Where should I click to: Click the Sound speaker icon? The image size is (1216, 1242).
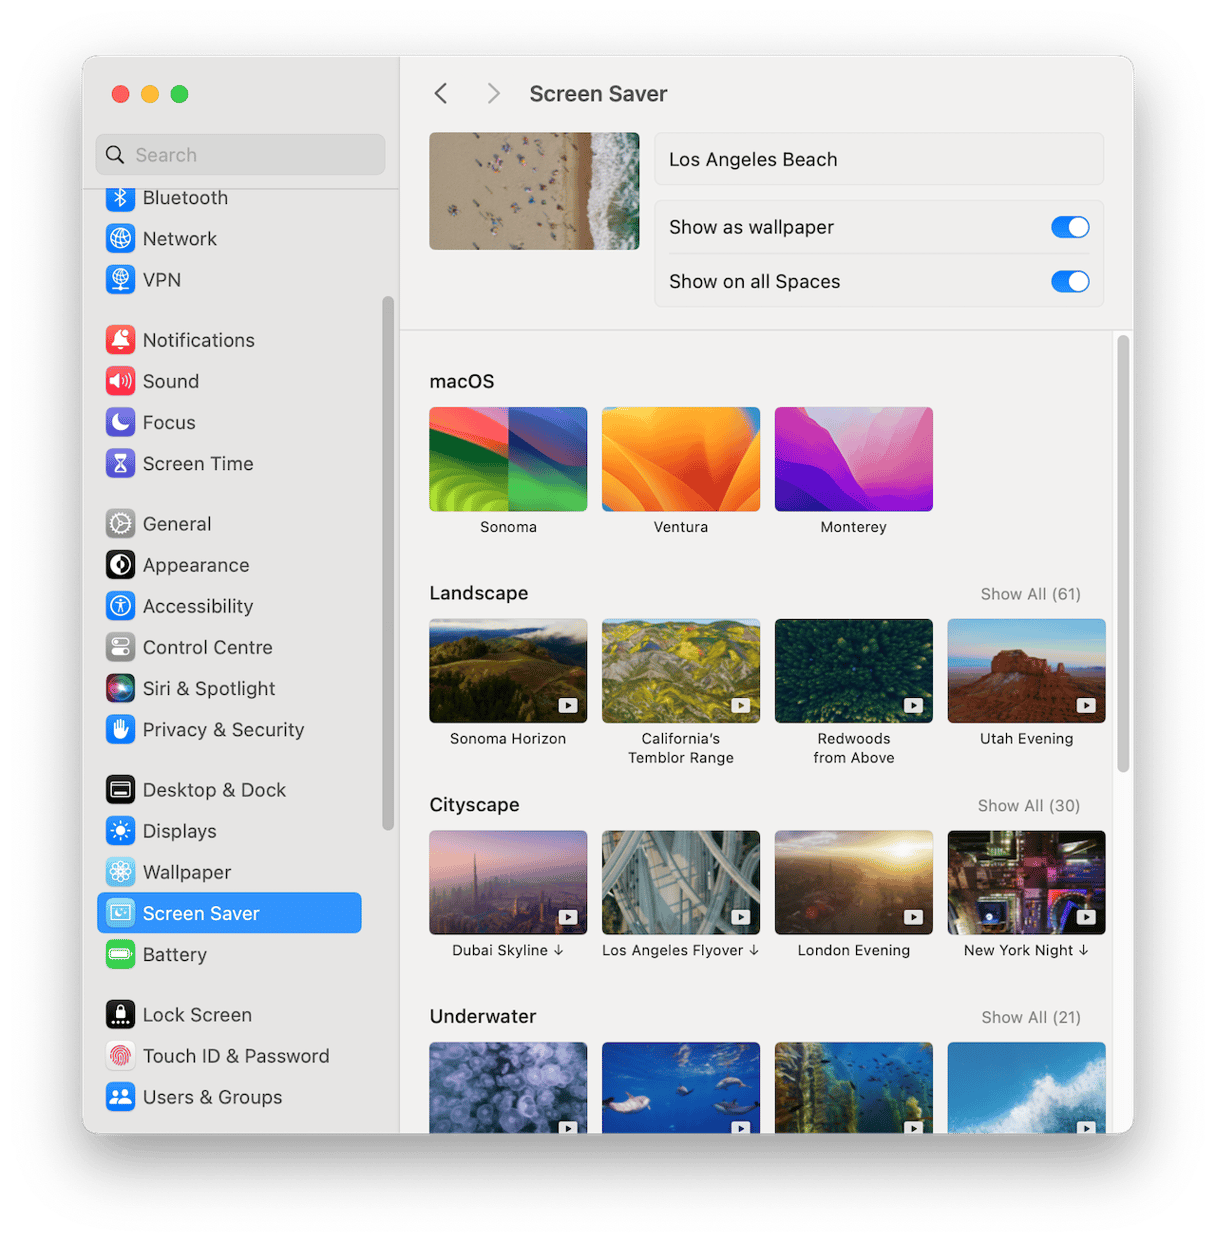[x=120, y=381]
